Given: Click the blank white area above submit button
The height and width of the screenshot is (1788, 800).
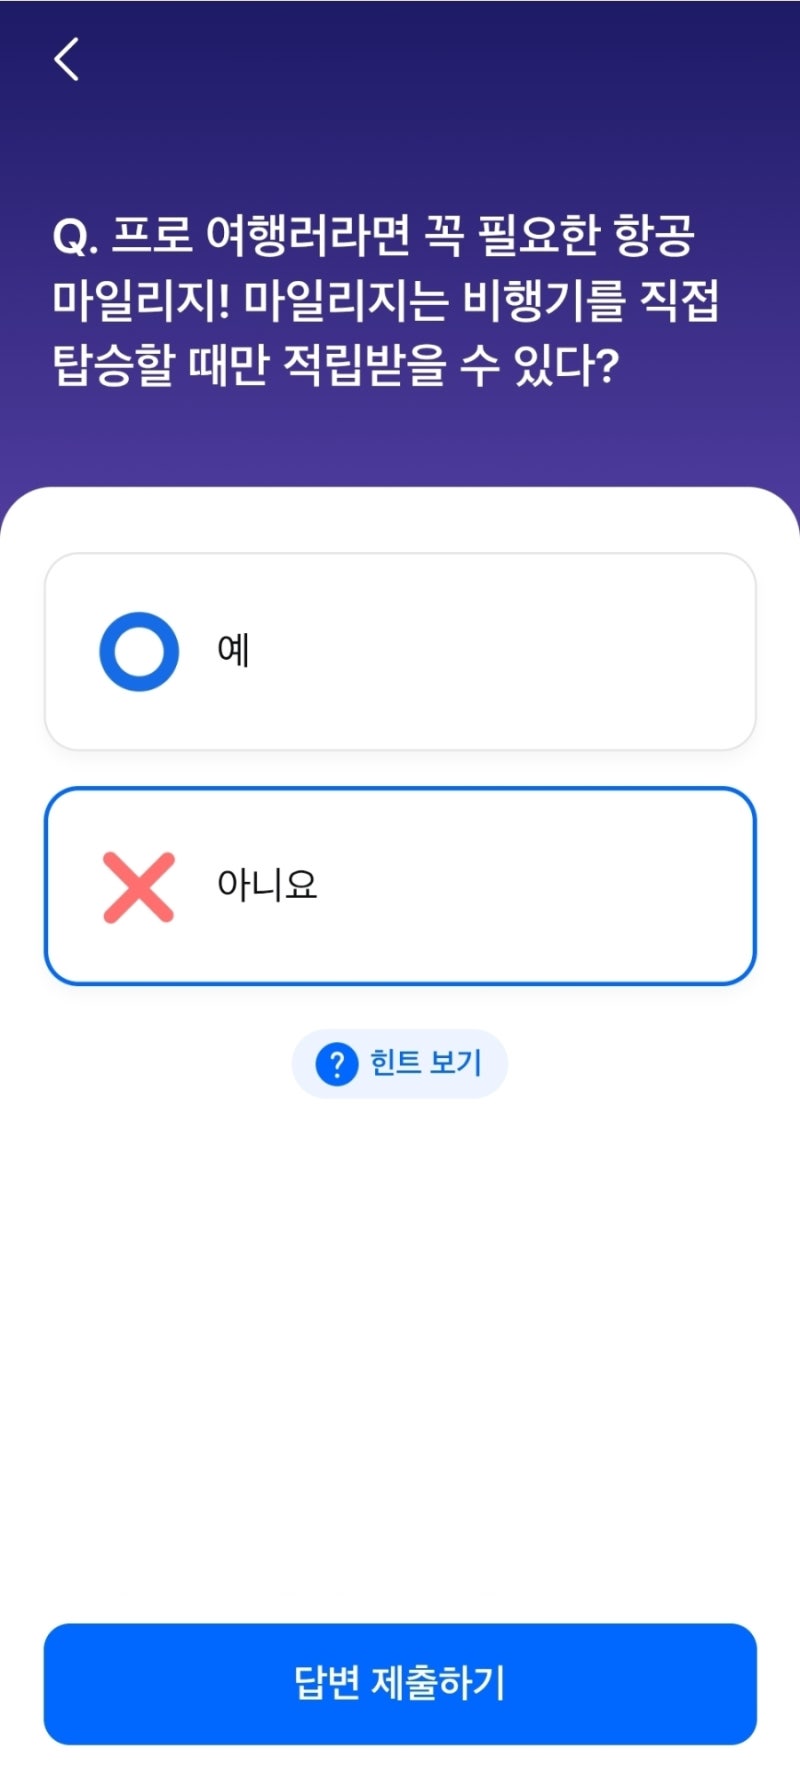Looking at the screenshot, I should [400, 1360].
